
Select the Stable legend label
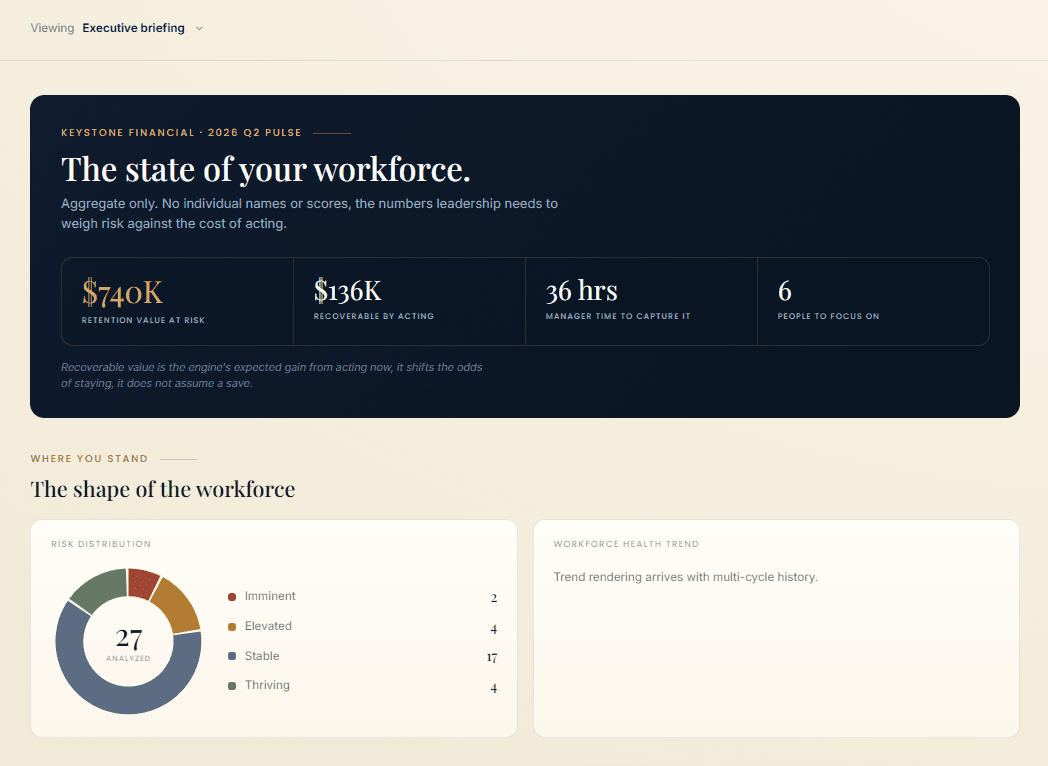(262, 656)
